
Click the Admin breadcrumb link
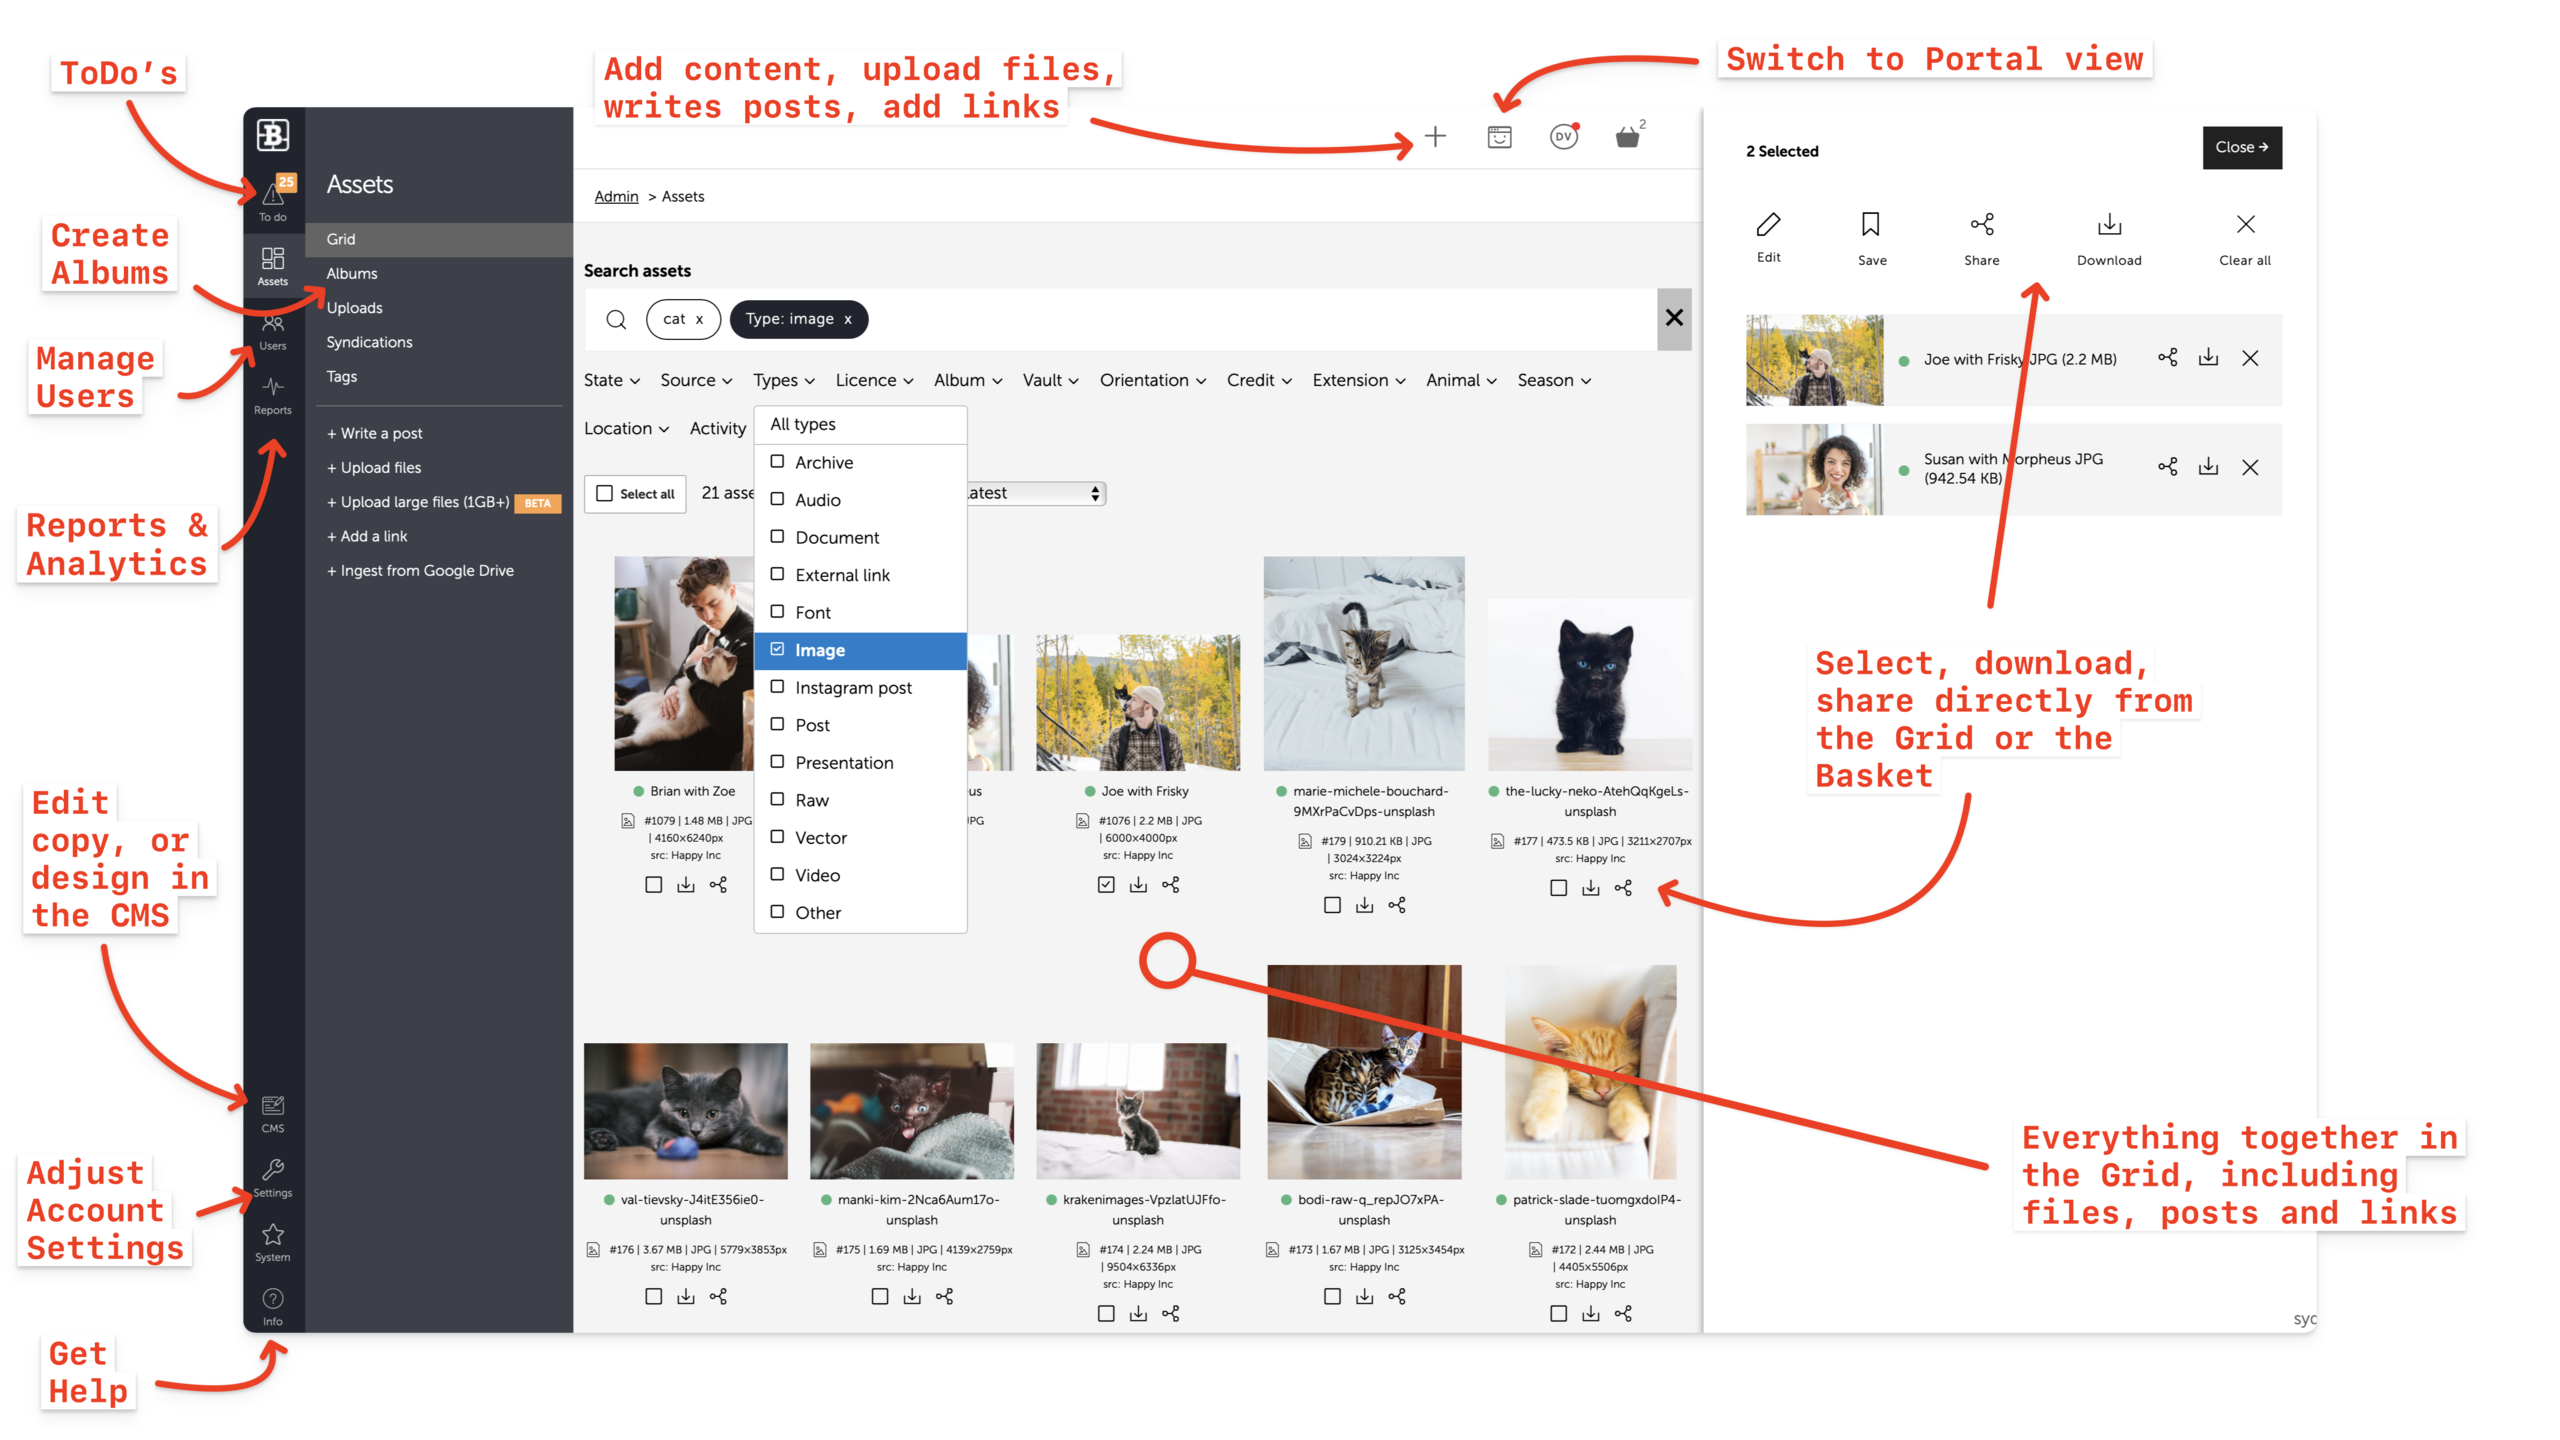click(616, 196)
